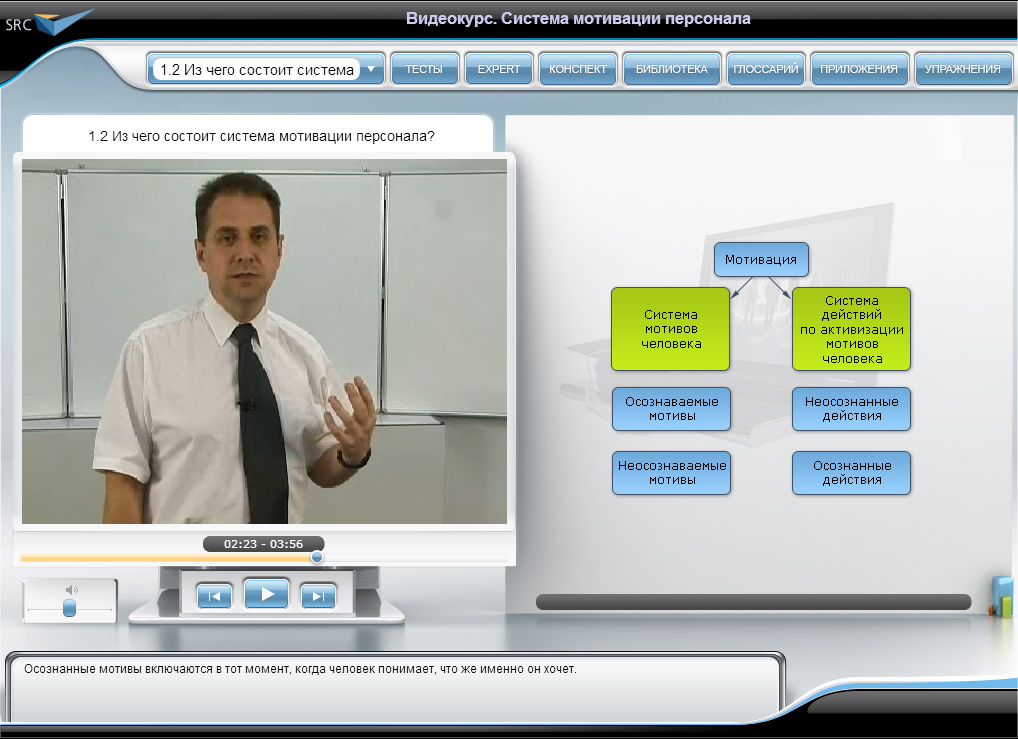
Task: Open the ТЕСТЫ tab
Action: (x=425, y=69)
